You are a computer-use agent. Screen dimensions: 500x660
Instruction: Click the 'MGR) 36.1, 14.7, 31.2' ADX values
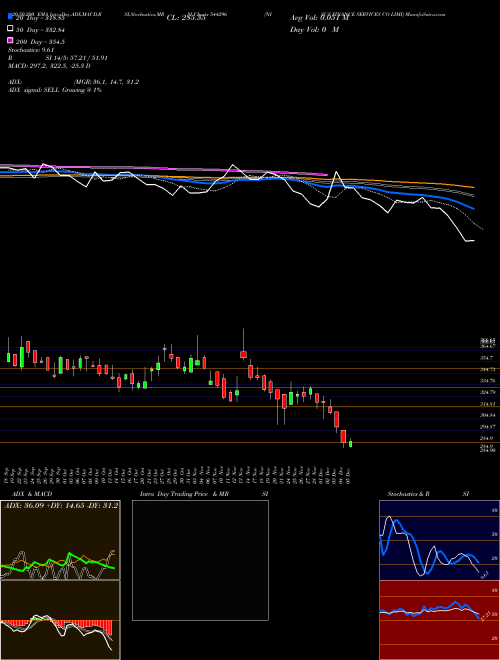[106, 82]
